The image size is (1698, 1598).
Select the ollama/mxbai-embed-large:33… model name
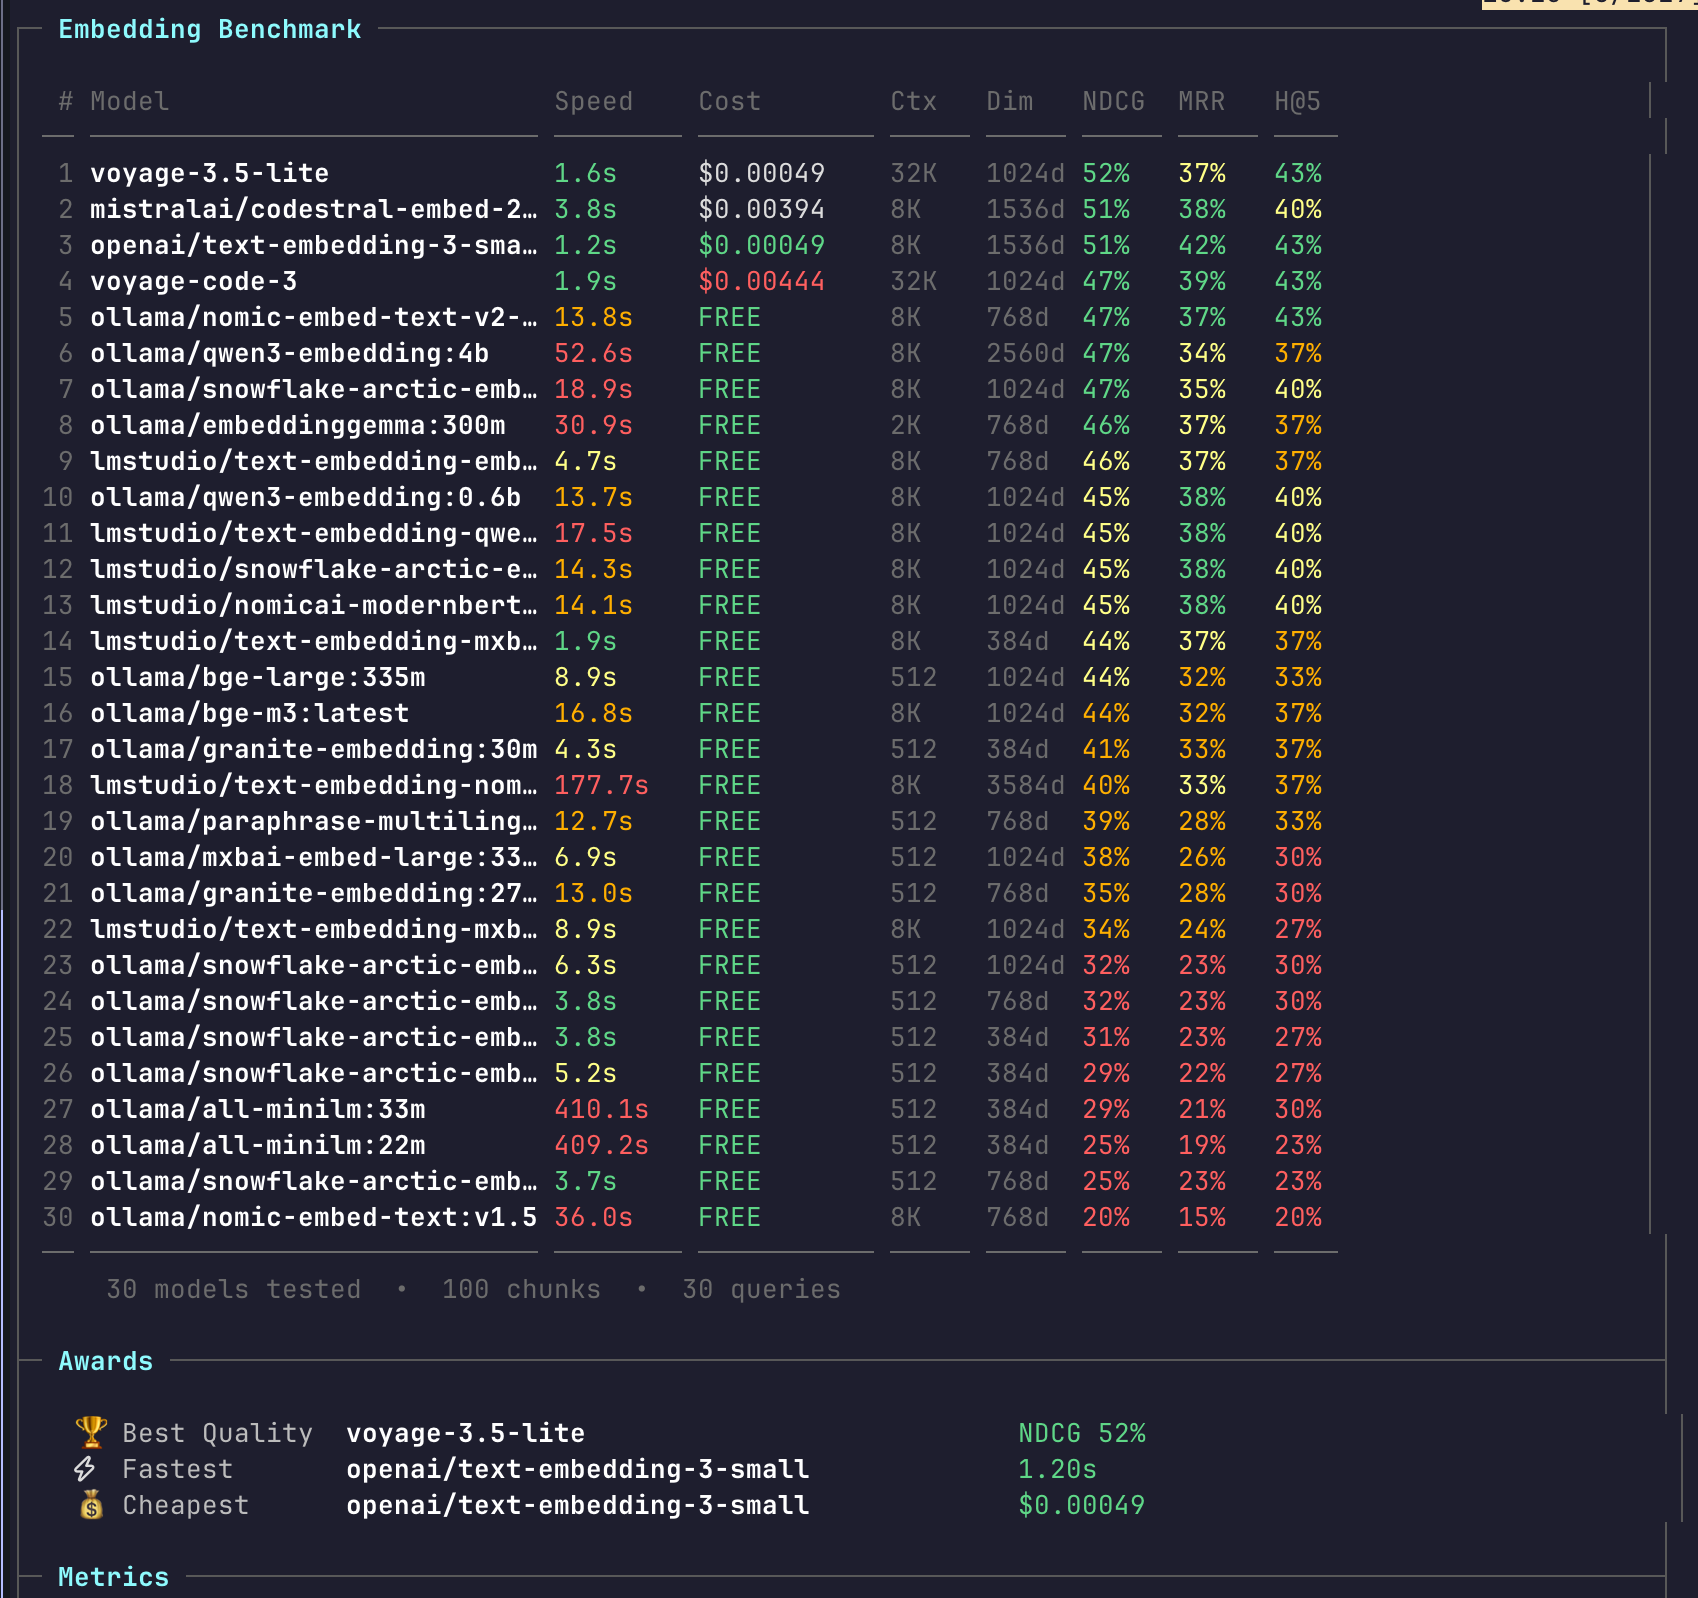point(314,857)
